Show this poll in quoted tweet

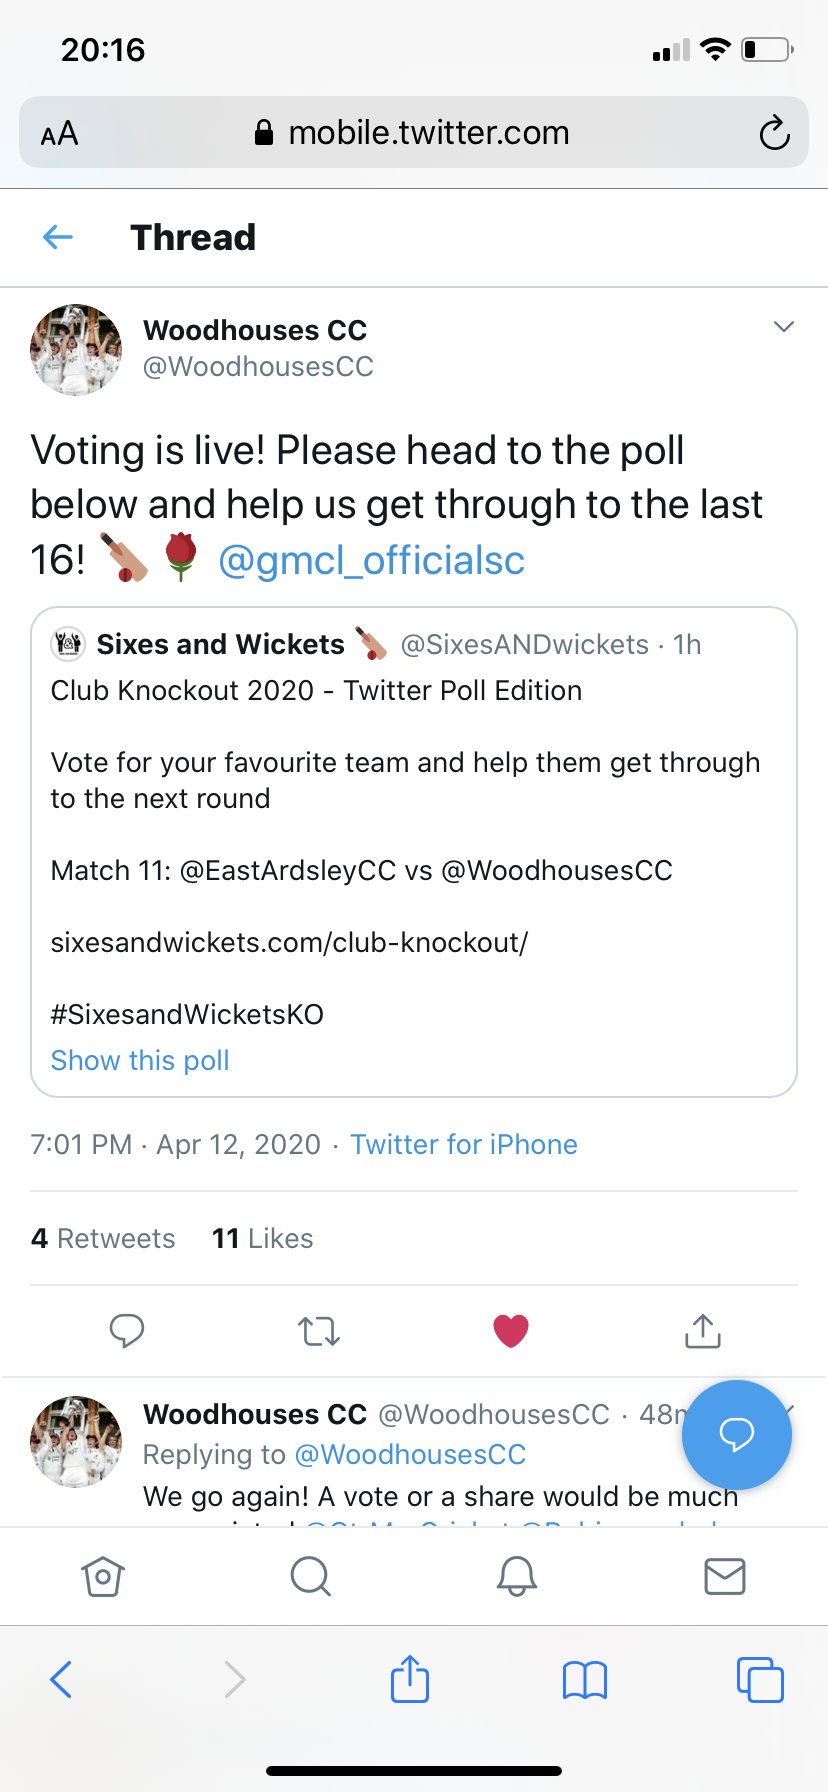140,1060
